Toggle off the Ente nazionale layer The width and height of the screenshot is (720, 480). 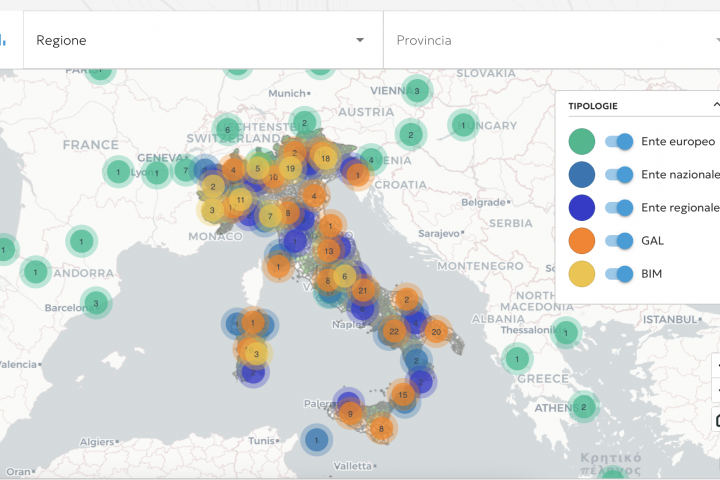620,175
